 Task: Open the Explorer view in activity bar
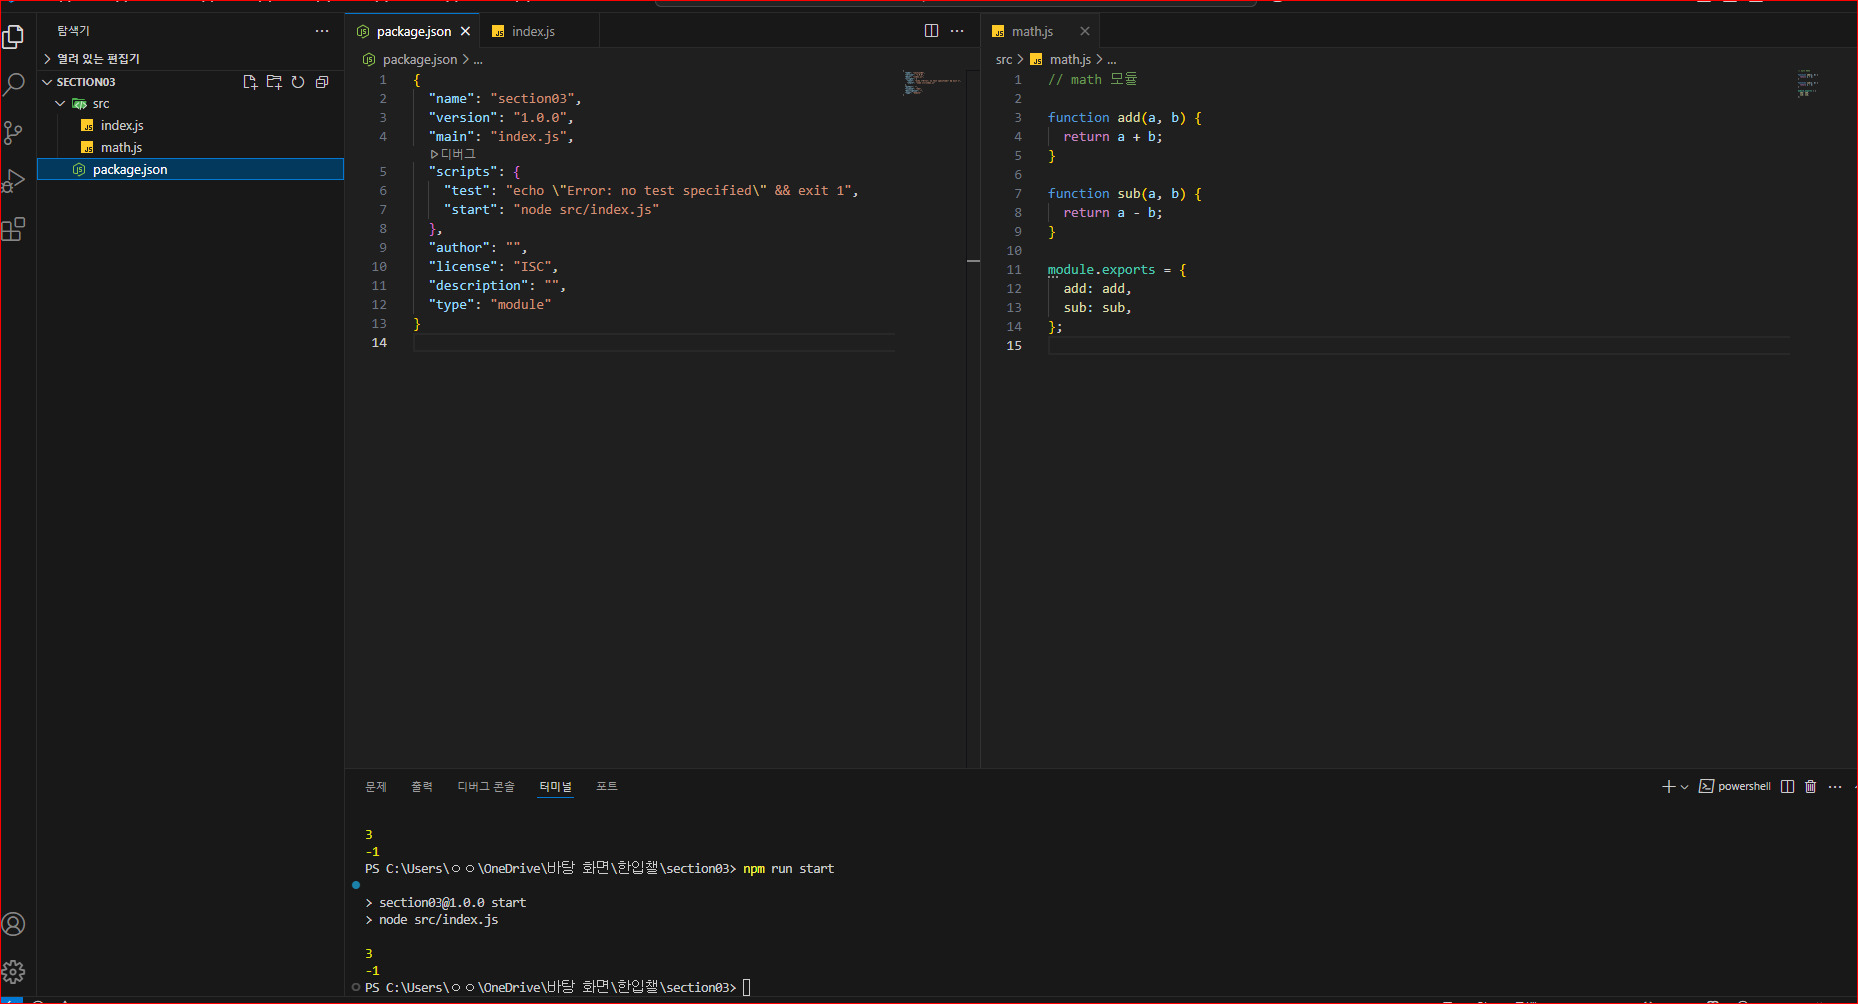click(14, 37)
